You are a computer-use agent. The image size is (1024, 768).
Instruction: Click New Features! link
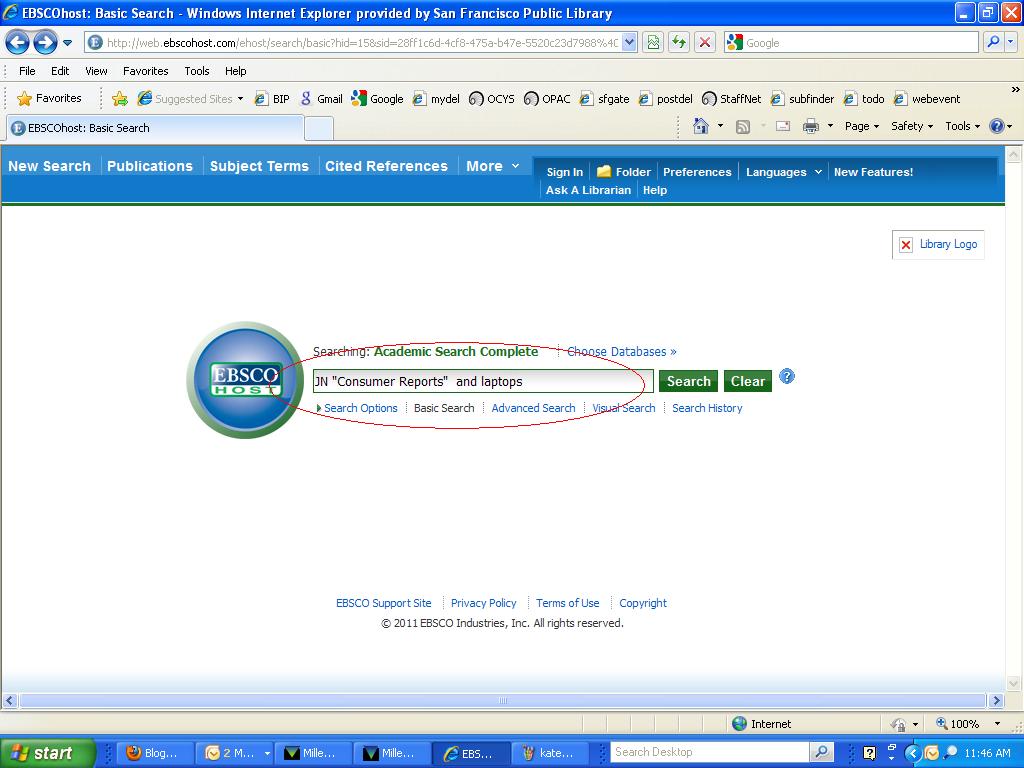click(873, 172)
